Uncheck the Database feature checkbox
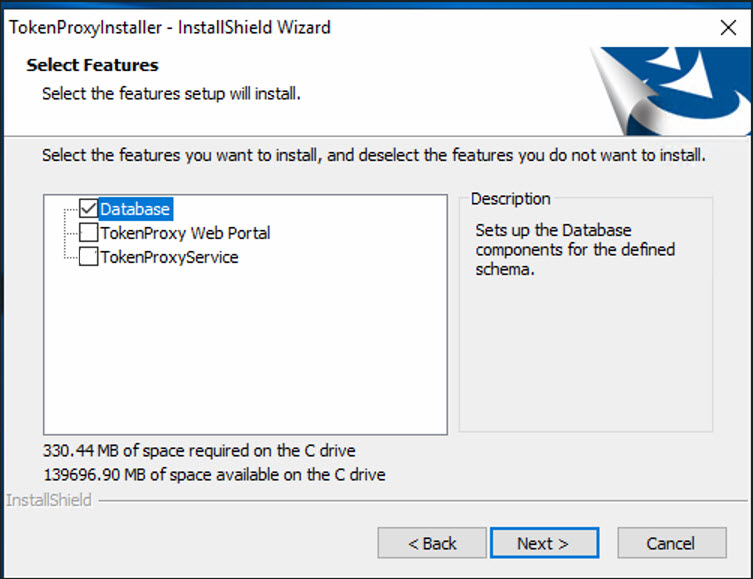 (x=88, y=209)
